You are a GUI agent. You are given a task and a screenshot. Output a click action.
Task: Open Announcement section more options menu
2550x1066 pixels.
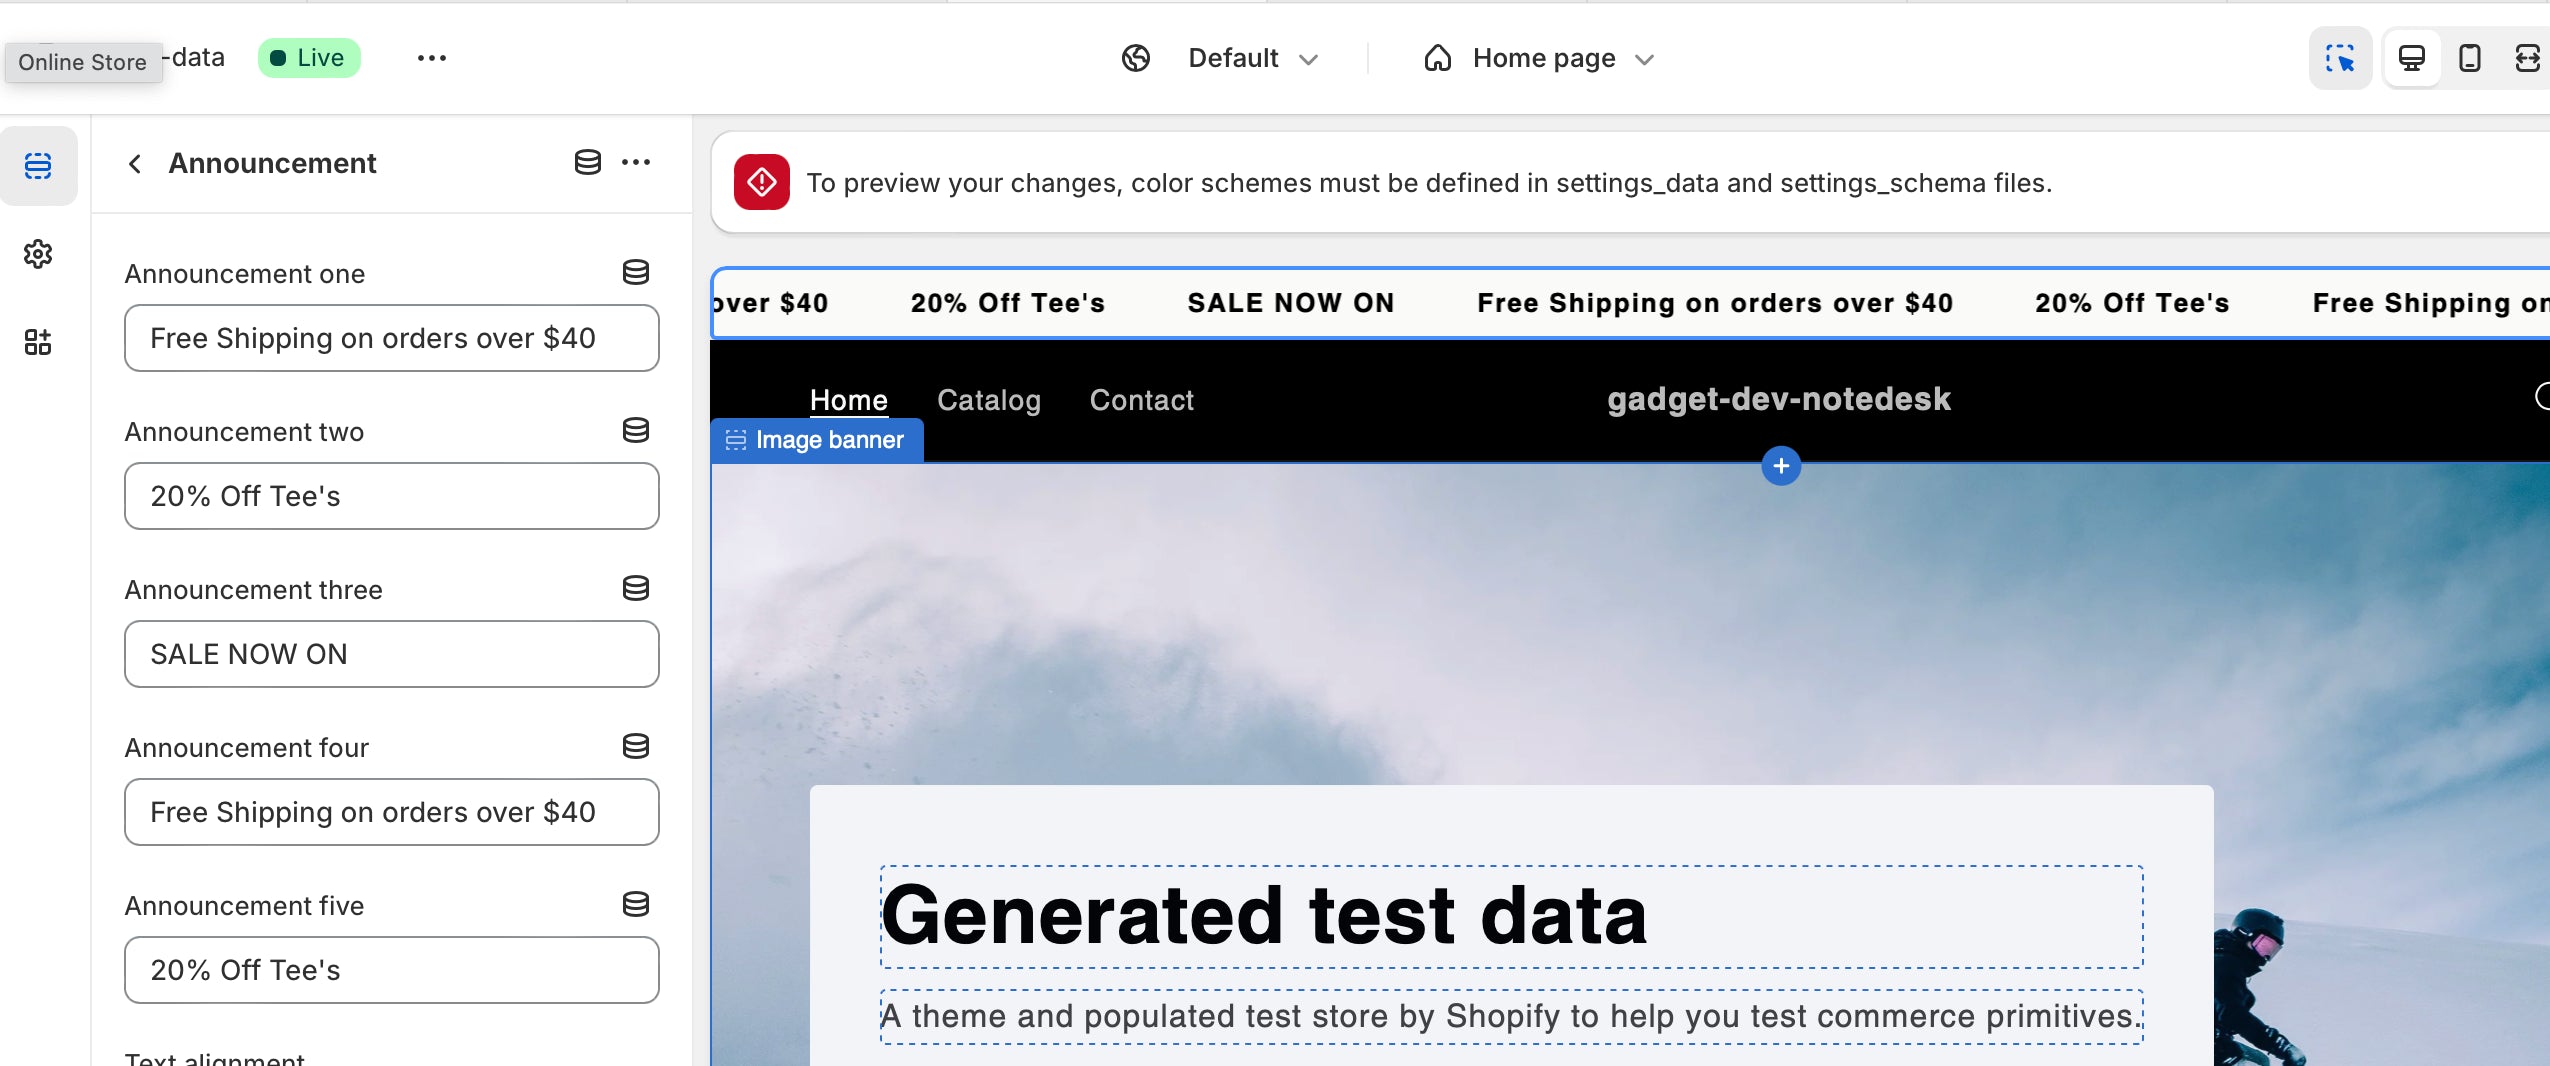click(x=636, y=162)
